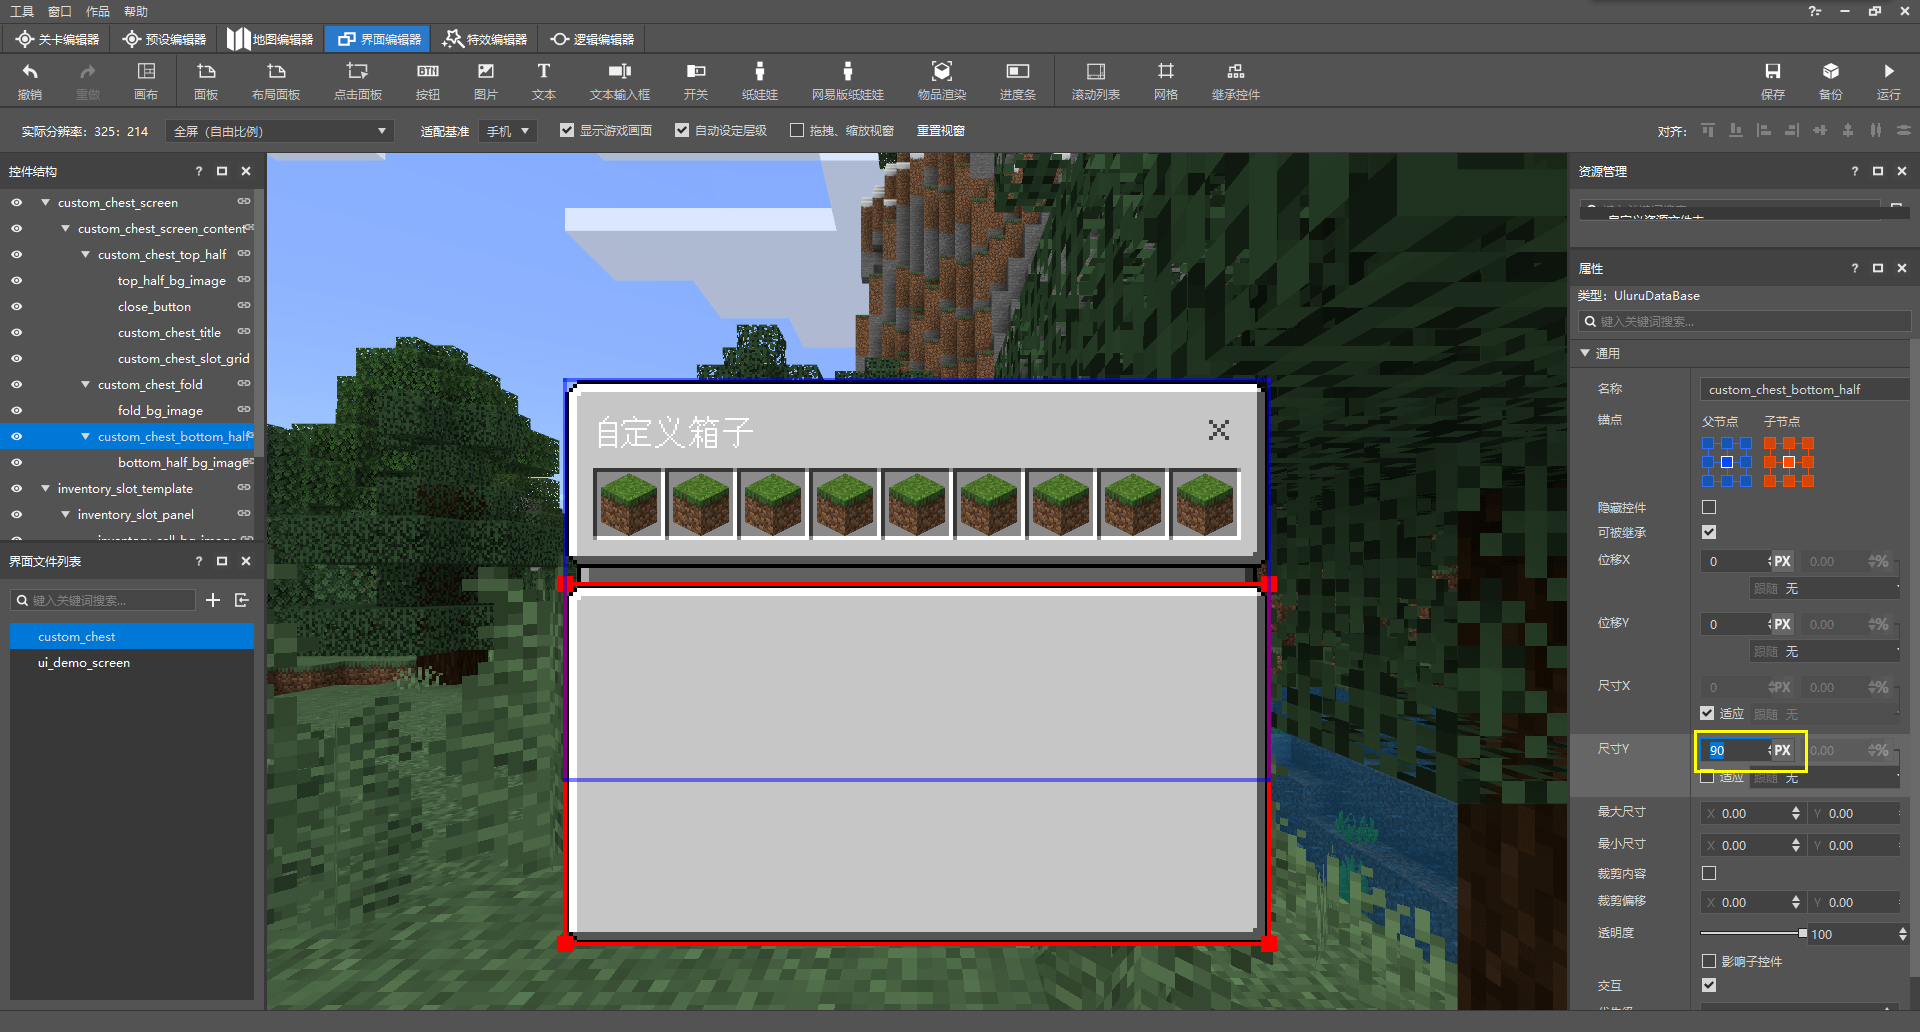Insert a 网易版纸娃娃 control

pos(848,81)
